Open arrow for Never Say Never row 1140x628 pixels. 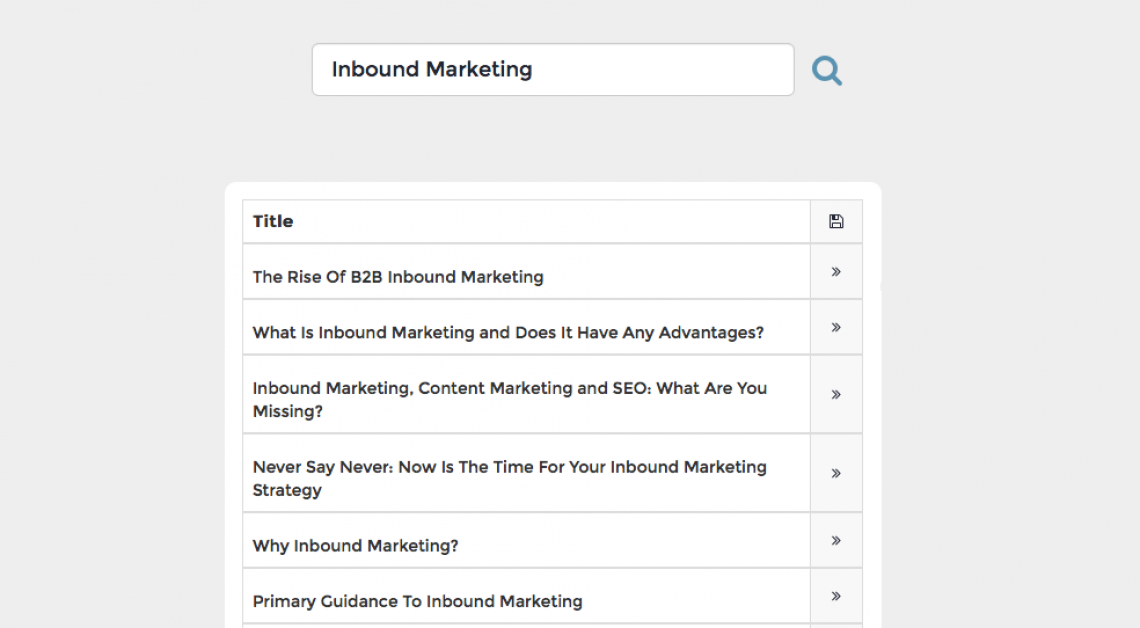coord(836,473)
